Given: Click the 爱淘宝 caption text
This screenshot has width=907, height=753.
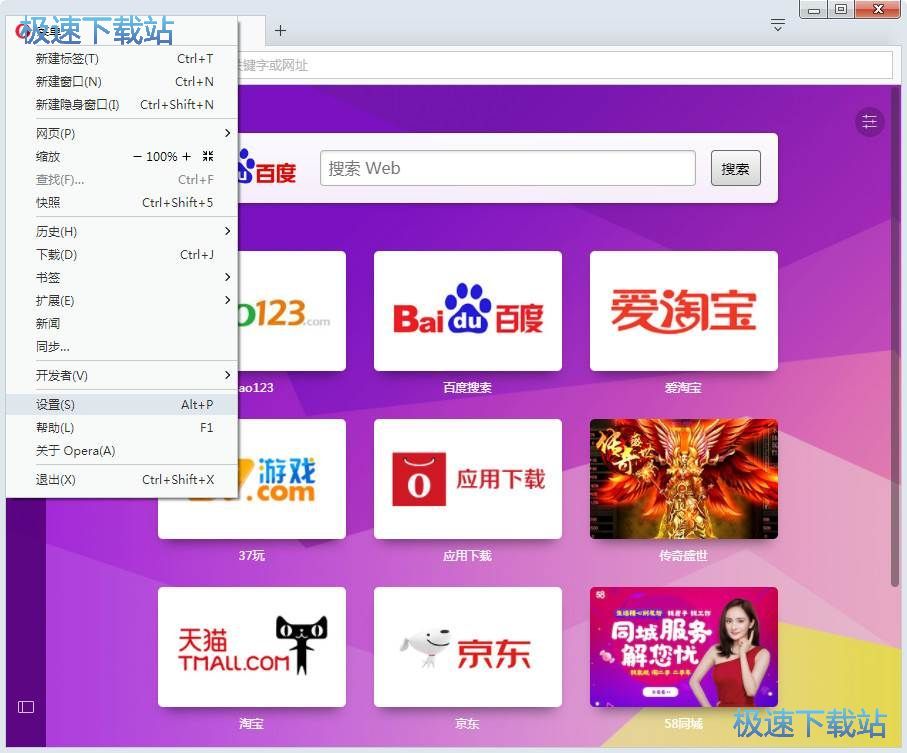Looking at the screenshot, I should click(x=683, y=387).
